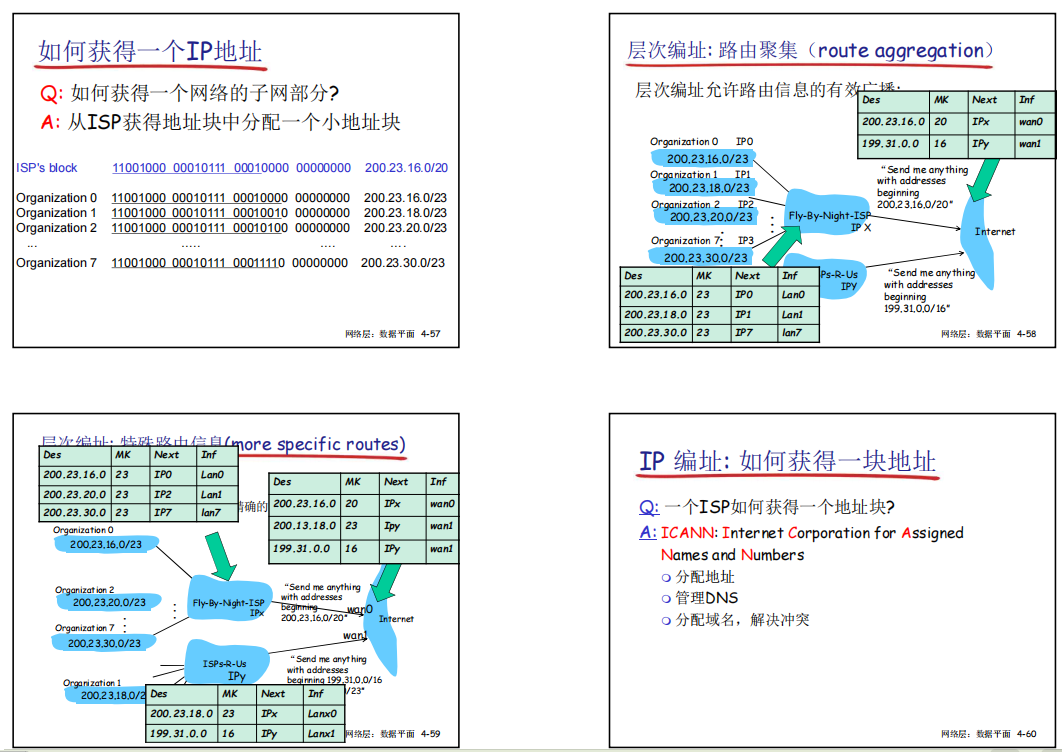The height and width of the screenshot is (752, 1062).
Task: Click the bullet item 管理DNS
Action: [706, 598]
